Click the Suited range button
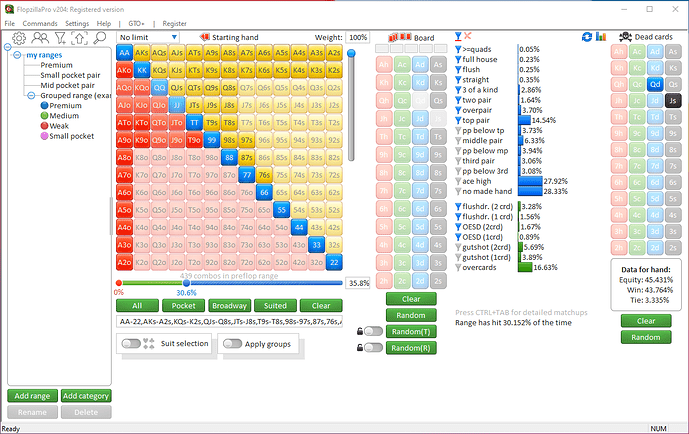689x434 pixels. pos(275,306)
